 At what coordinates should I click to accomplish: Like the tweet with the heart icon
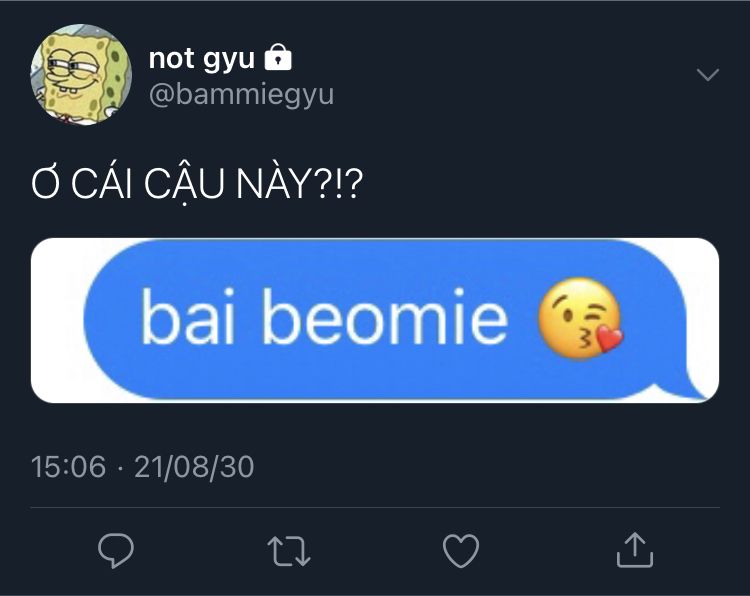tap(461, 551)
